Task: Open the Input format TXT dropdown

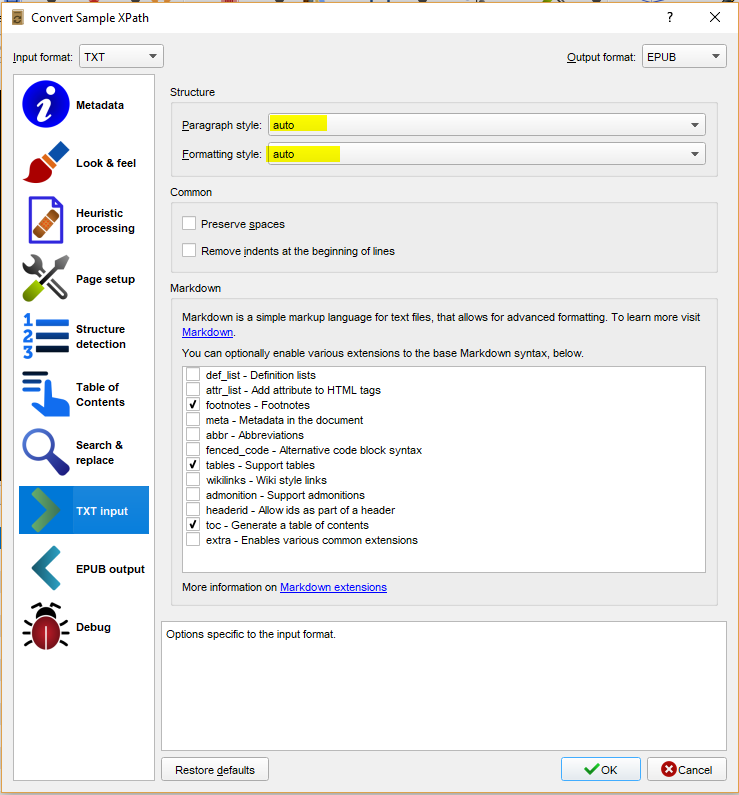Action: point(121,56)
